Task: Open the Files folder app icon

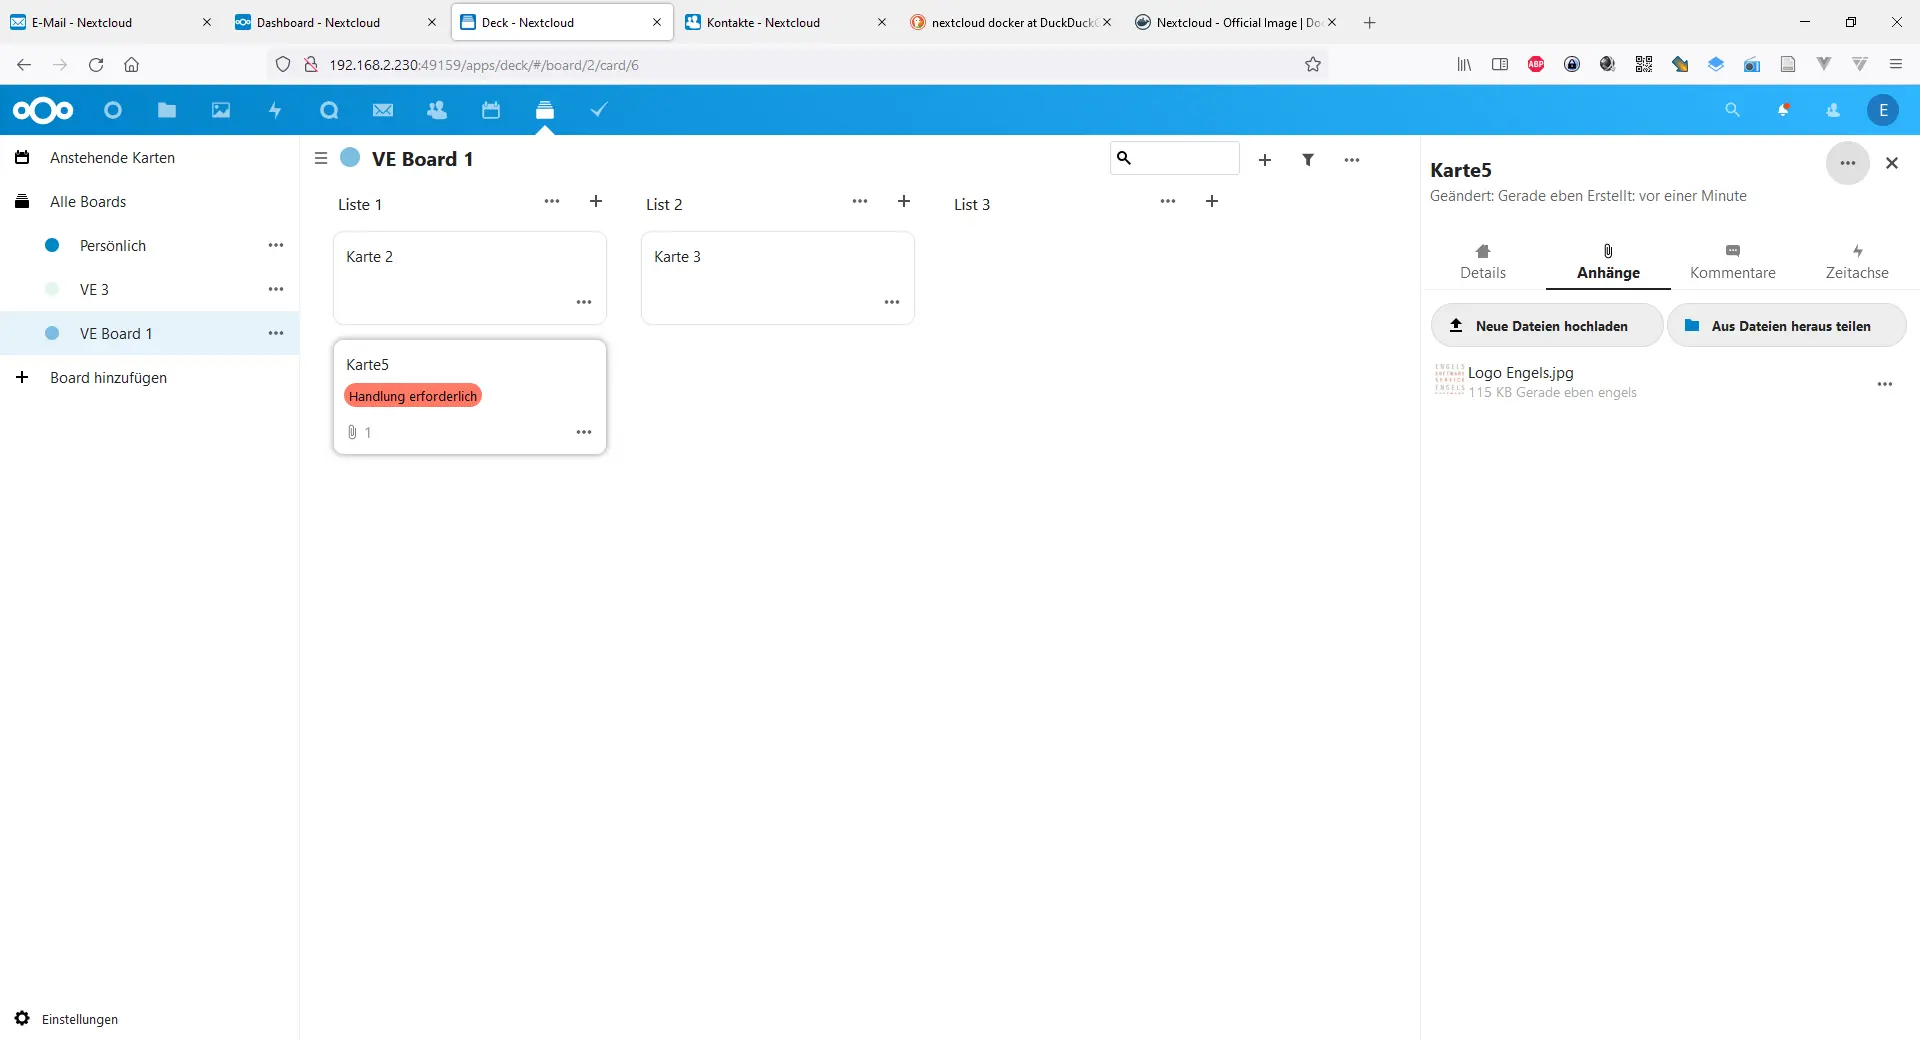Action: (166, 110)
